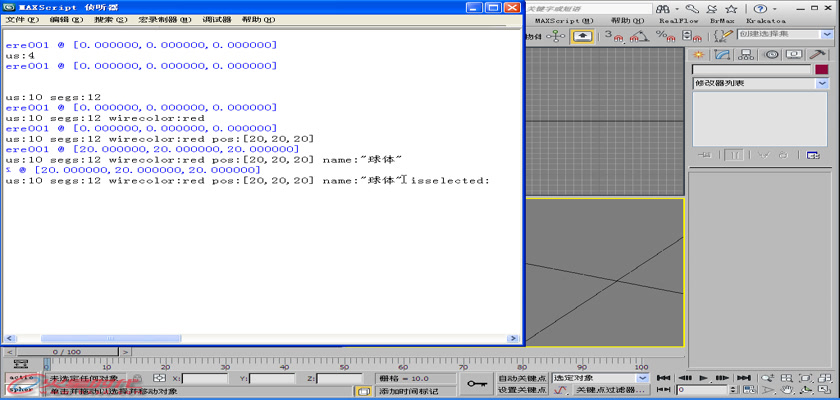Image resolution: width=840 pixels, height=400 pixels.
Task: Click the keyword search input field
Action: (588, 9)
